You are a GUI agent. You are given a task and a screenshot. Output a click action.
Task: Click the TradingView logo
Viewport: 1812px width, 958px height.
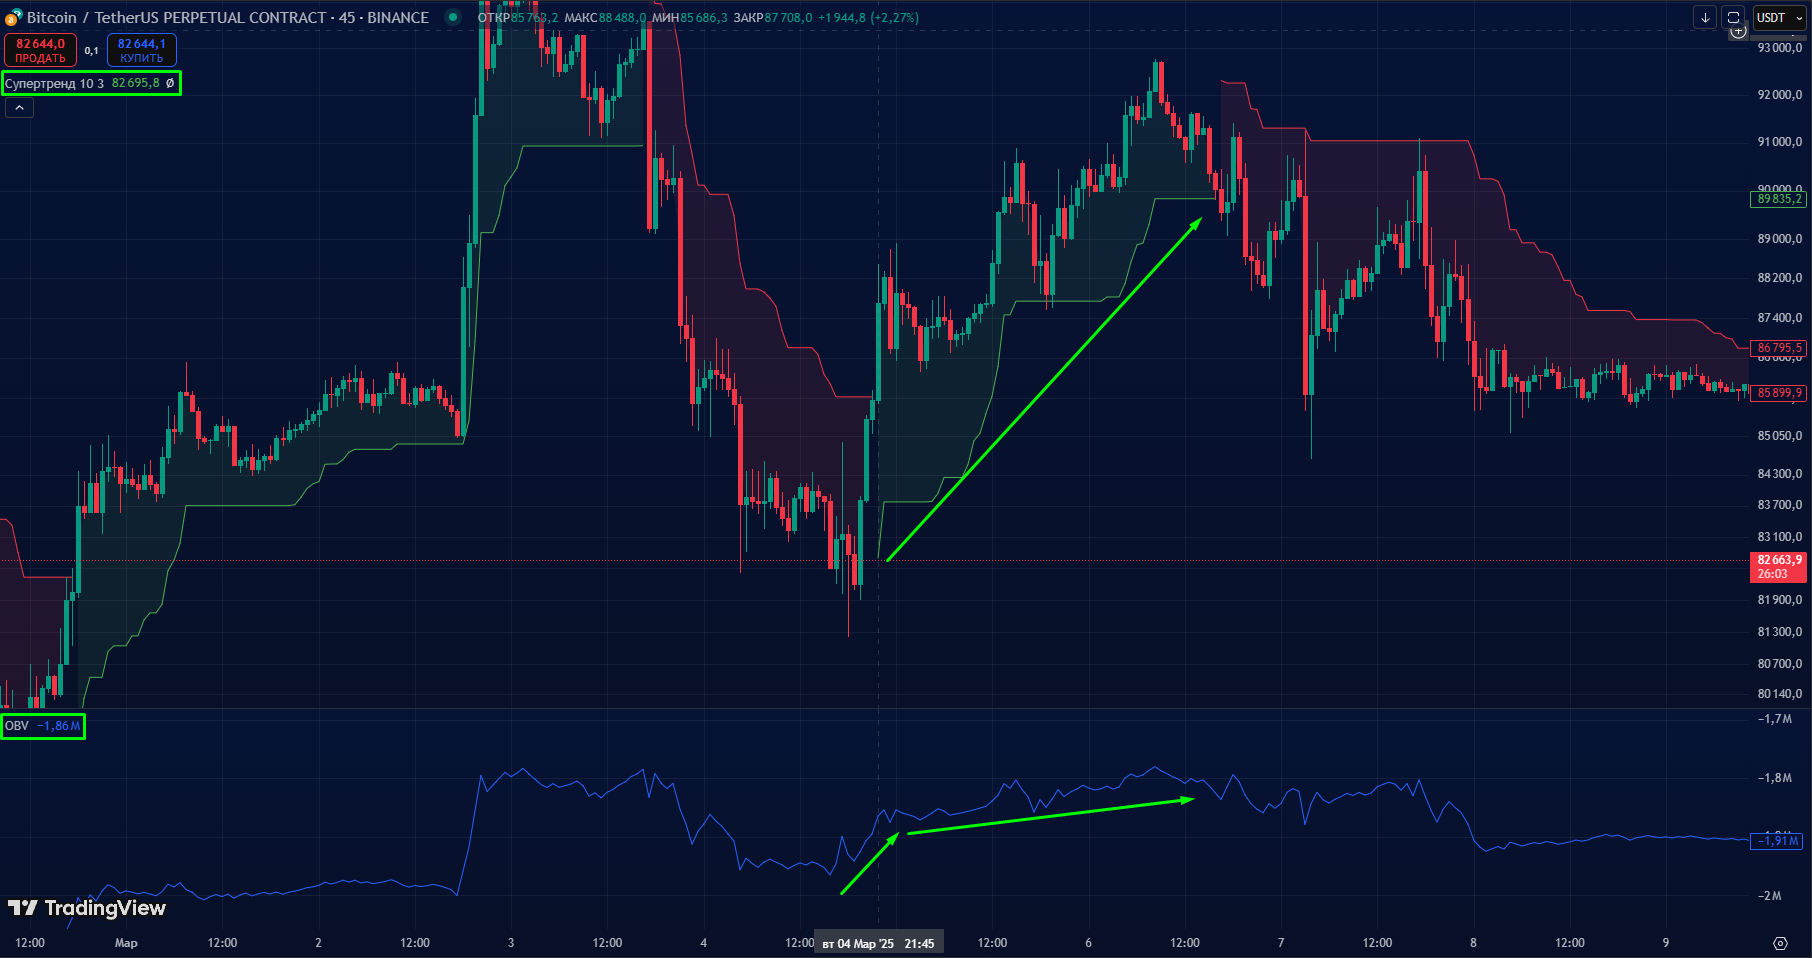tap(87, 908)
